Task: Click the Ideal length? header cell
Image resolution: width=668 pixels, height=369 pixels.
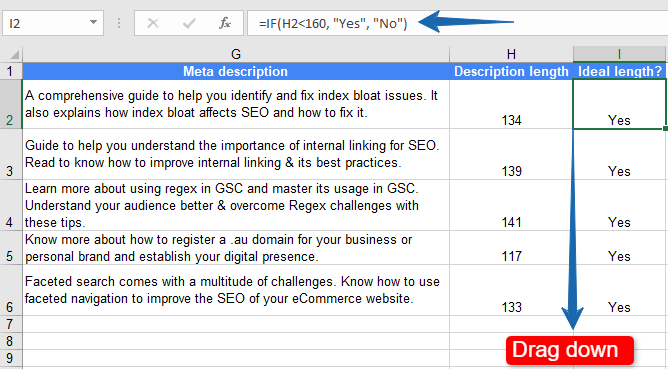Action: pyautogui.click(x=619, y=71)
